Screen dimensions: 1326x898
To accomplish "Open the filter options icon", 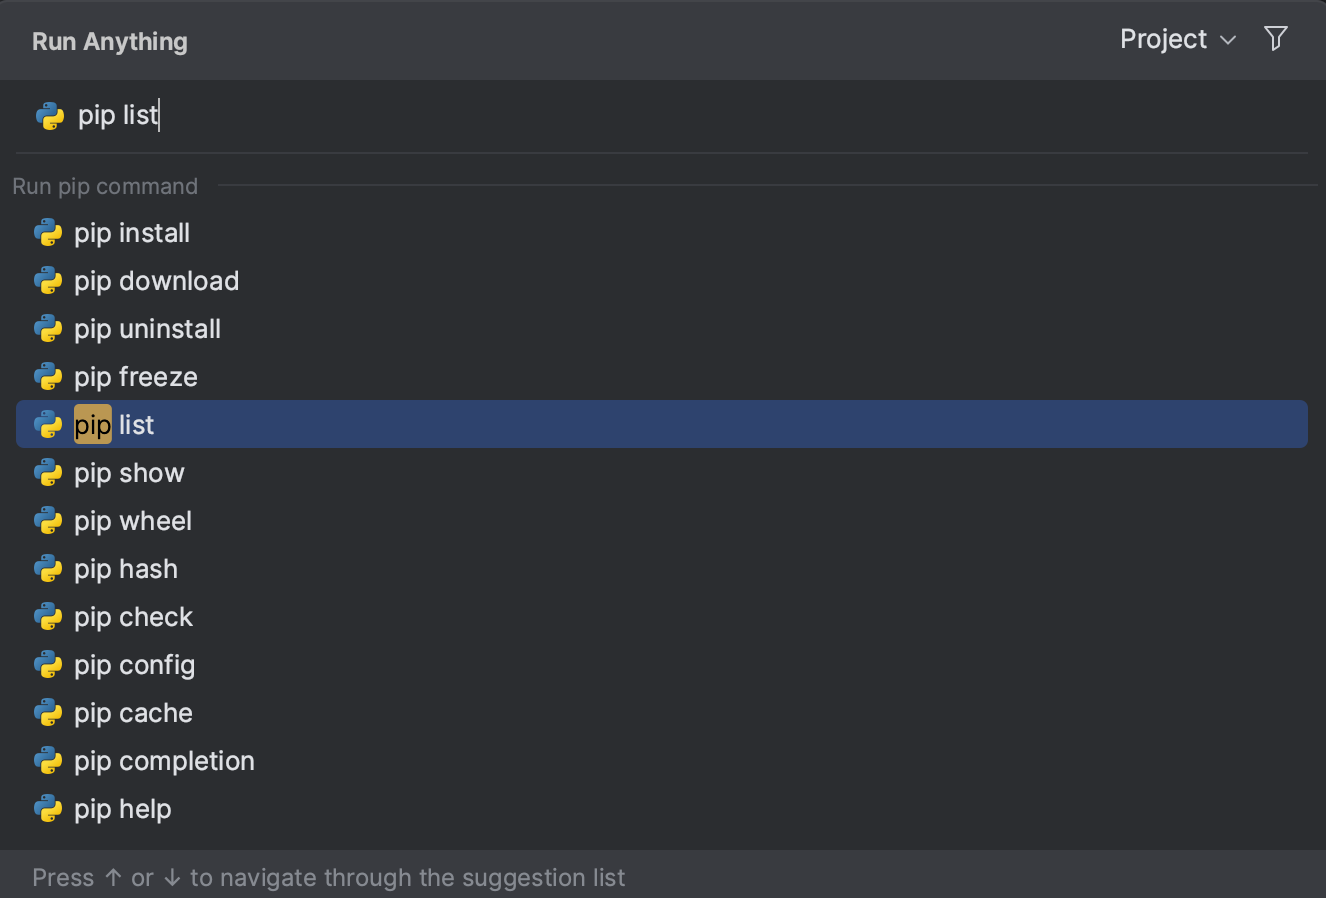I will click(x=1275, y=38).
